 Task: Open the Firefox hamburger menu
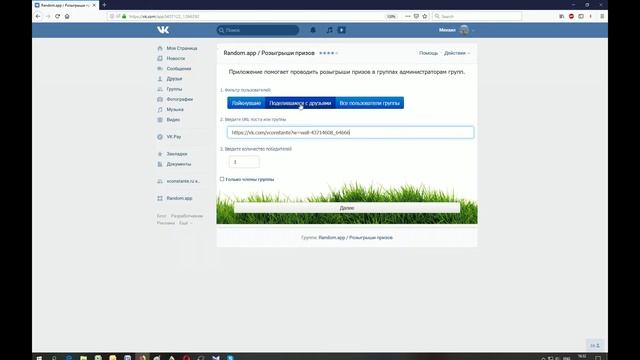tap(602, 16)
